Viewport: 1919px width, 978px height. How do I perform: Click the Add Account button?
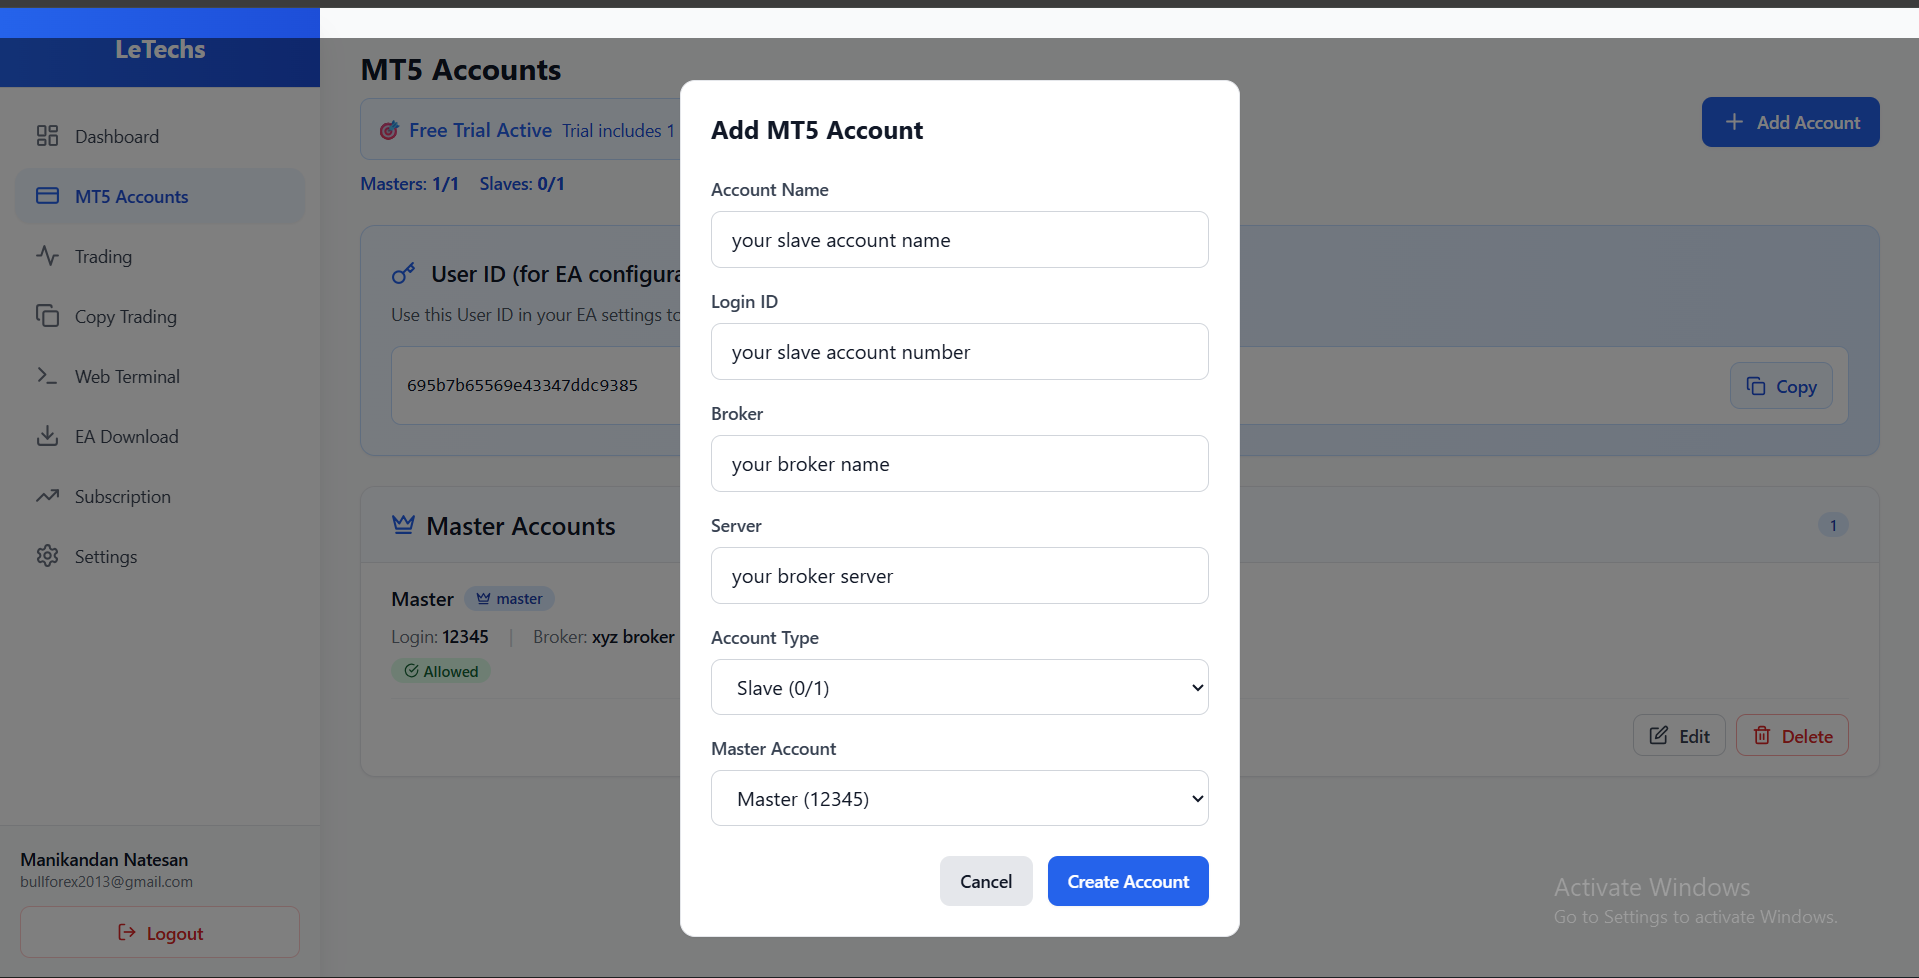[1791, 122]
